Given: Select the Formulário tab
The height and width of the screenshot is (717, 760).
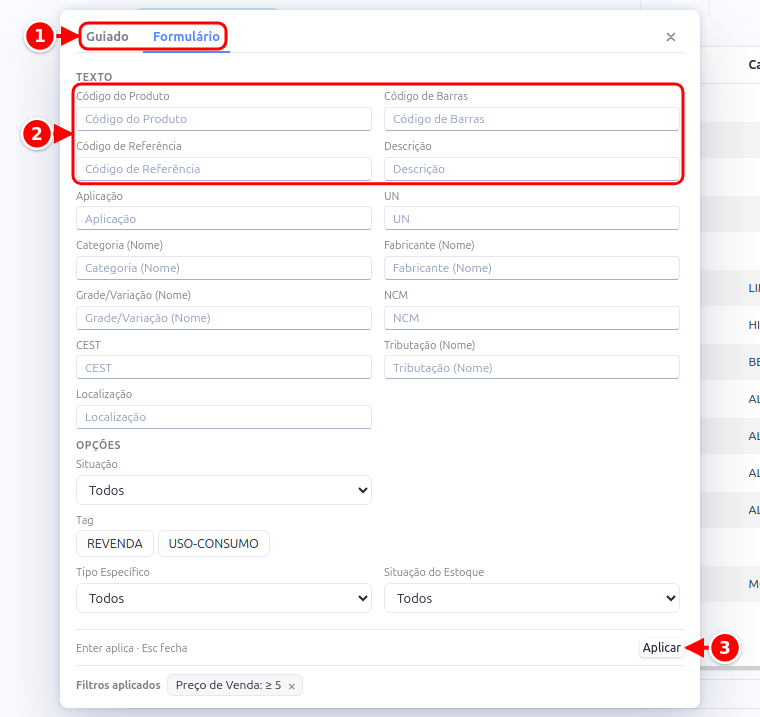Looking at the screenshot, I should pos(186,36).
